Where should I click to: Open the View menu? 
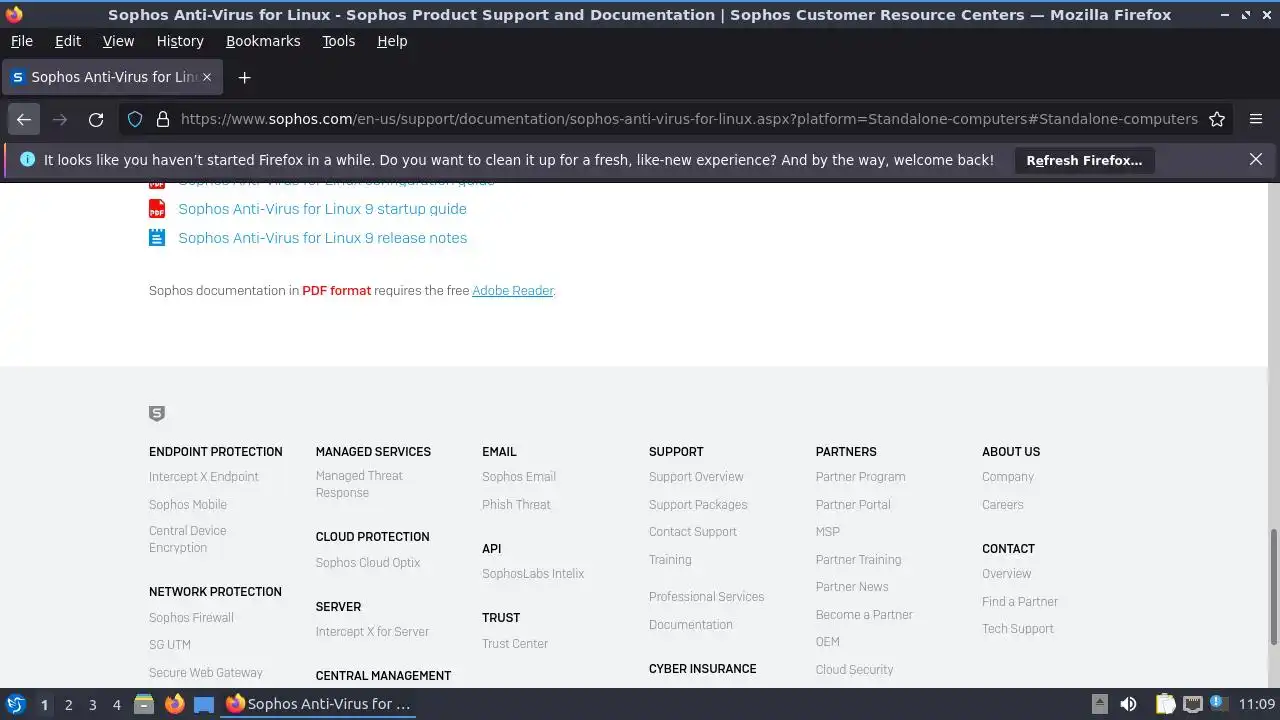pos(118,41)
